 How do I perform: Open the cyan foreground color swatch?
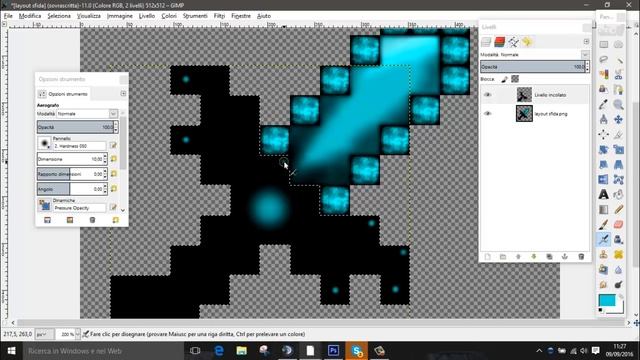point(607,300)
